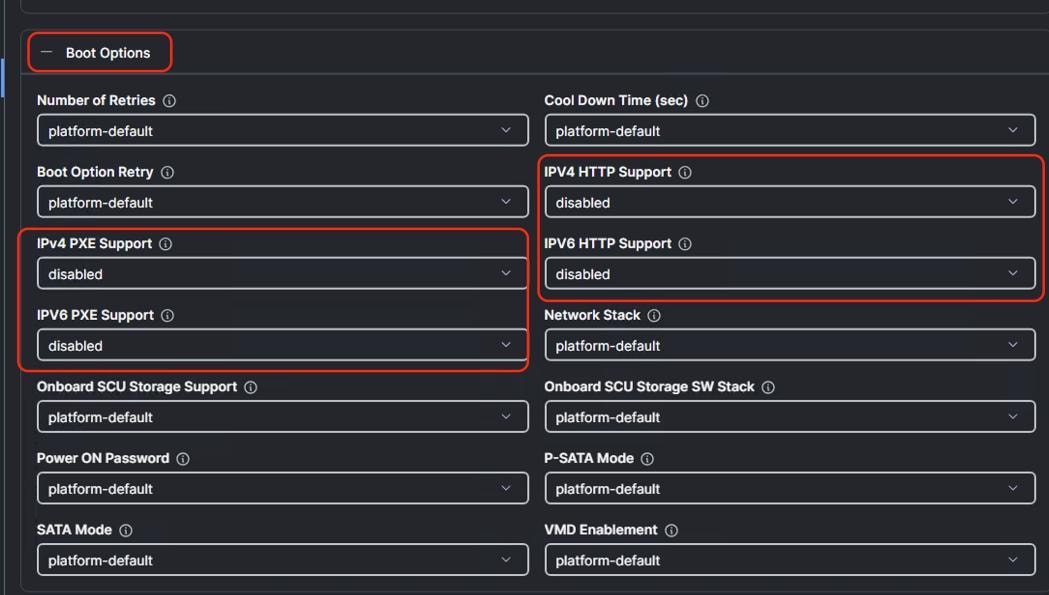The height and width of the screenshot is (595, 1049).
Task: Click info icon next to Boot Option Retry
Action: tap(167, 172)
